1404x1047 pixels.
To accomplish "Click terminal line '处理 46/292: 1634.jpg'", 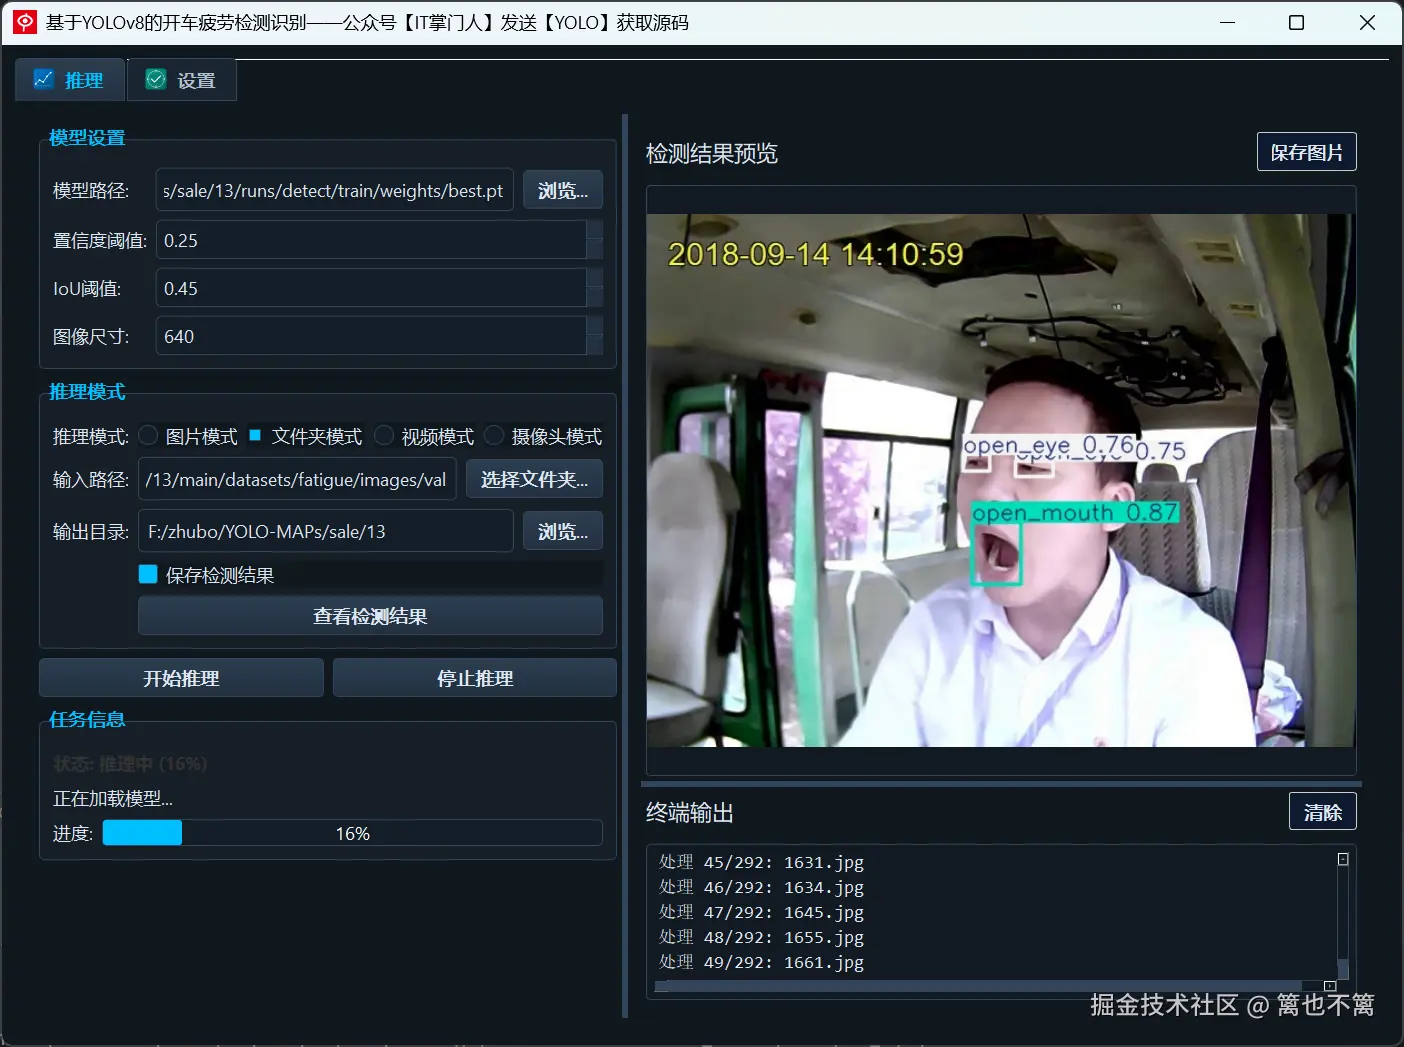I will [761, 887].
